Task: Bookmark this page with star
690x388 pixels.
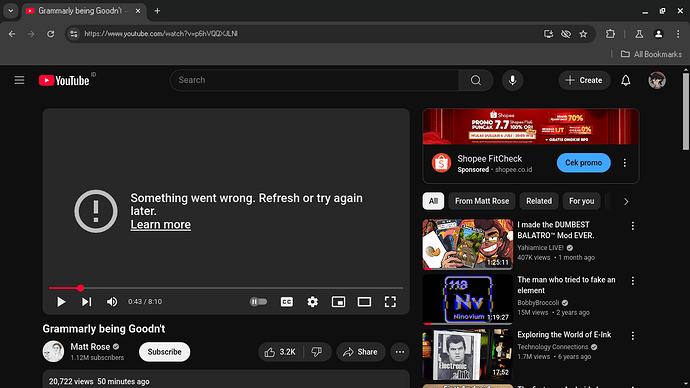Action: [x=583, y=34]
